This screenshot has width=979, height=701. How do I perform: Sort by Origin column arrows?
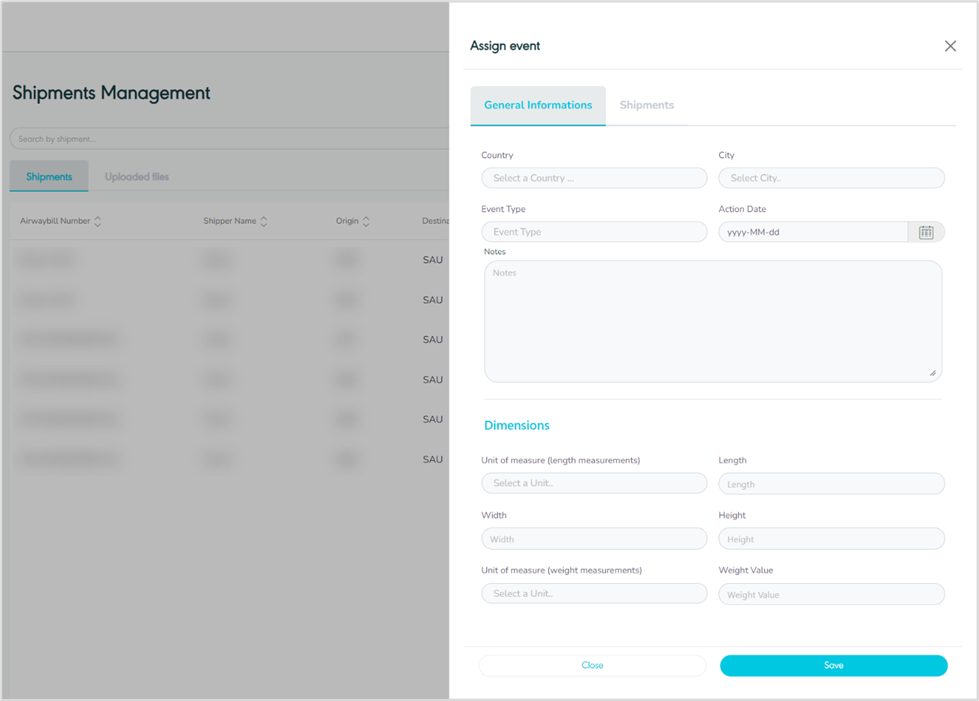pos(366,221)
